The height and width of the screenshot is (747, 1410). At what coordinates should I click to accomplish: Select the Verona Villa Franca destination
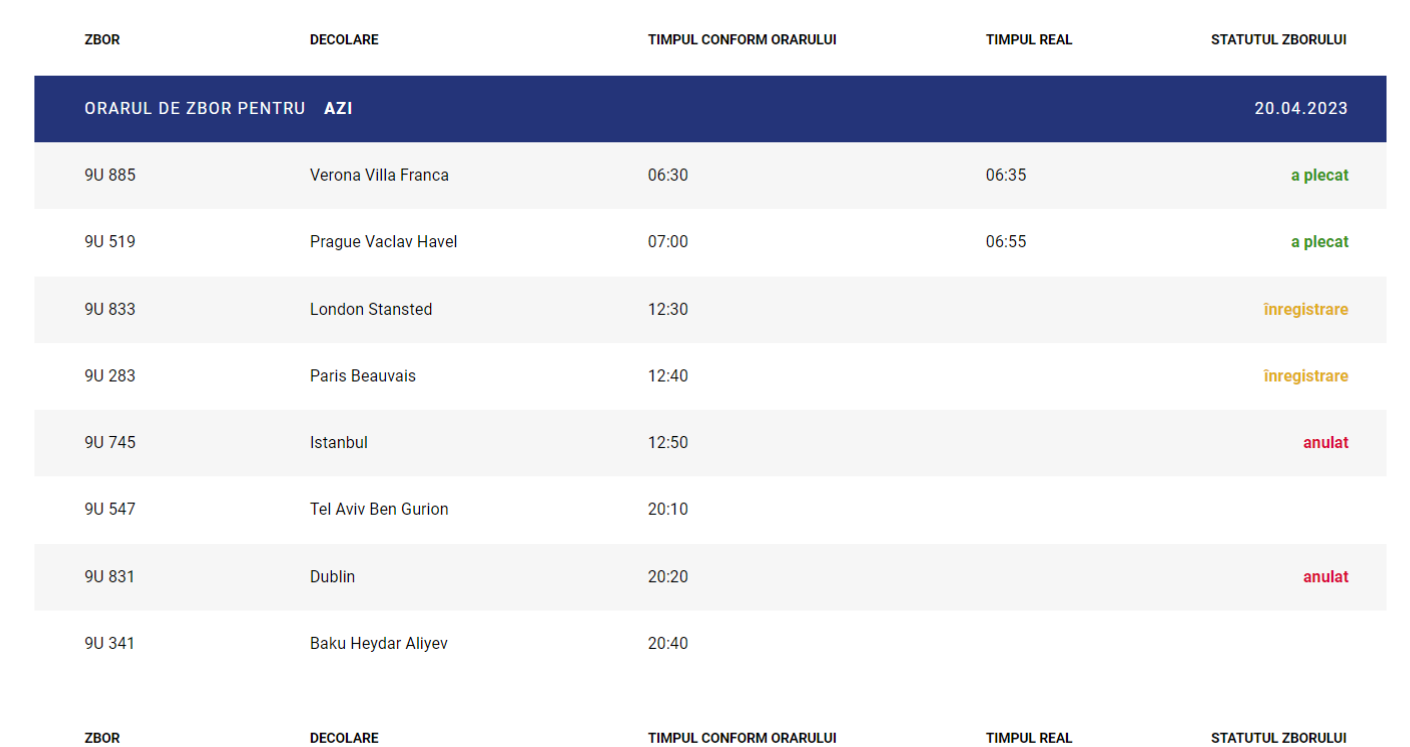[379, 175]
